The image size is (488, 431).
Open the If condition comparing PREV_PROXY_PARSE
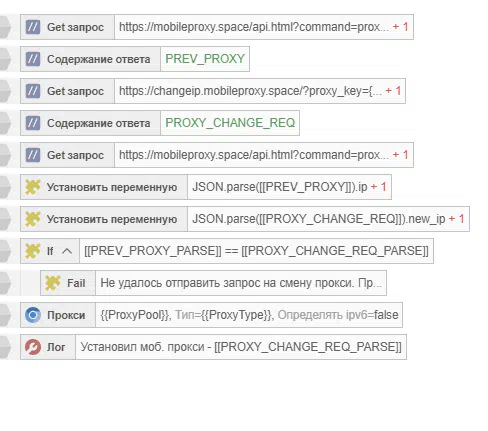(256, 251)
